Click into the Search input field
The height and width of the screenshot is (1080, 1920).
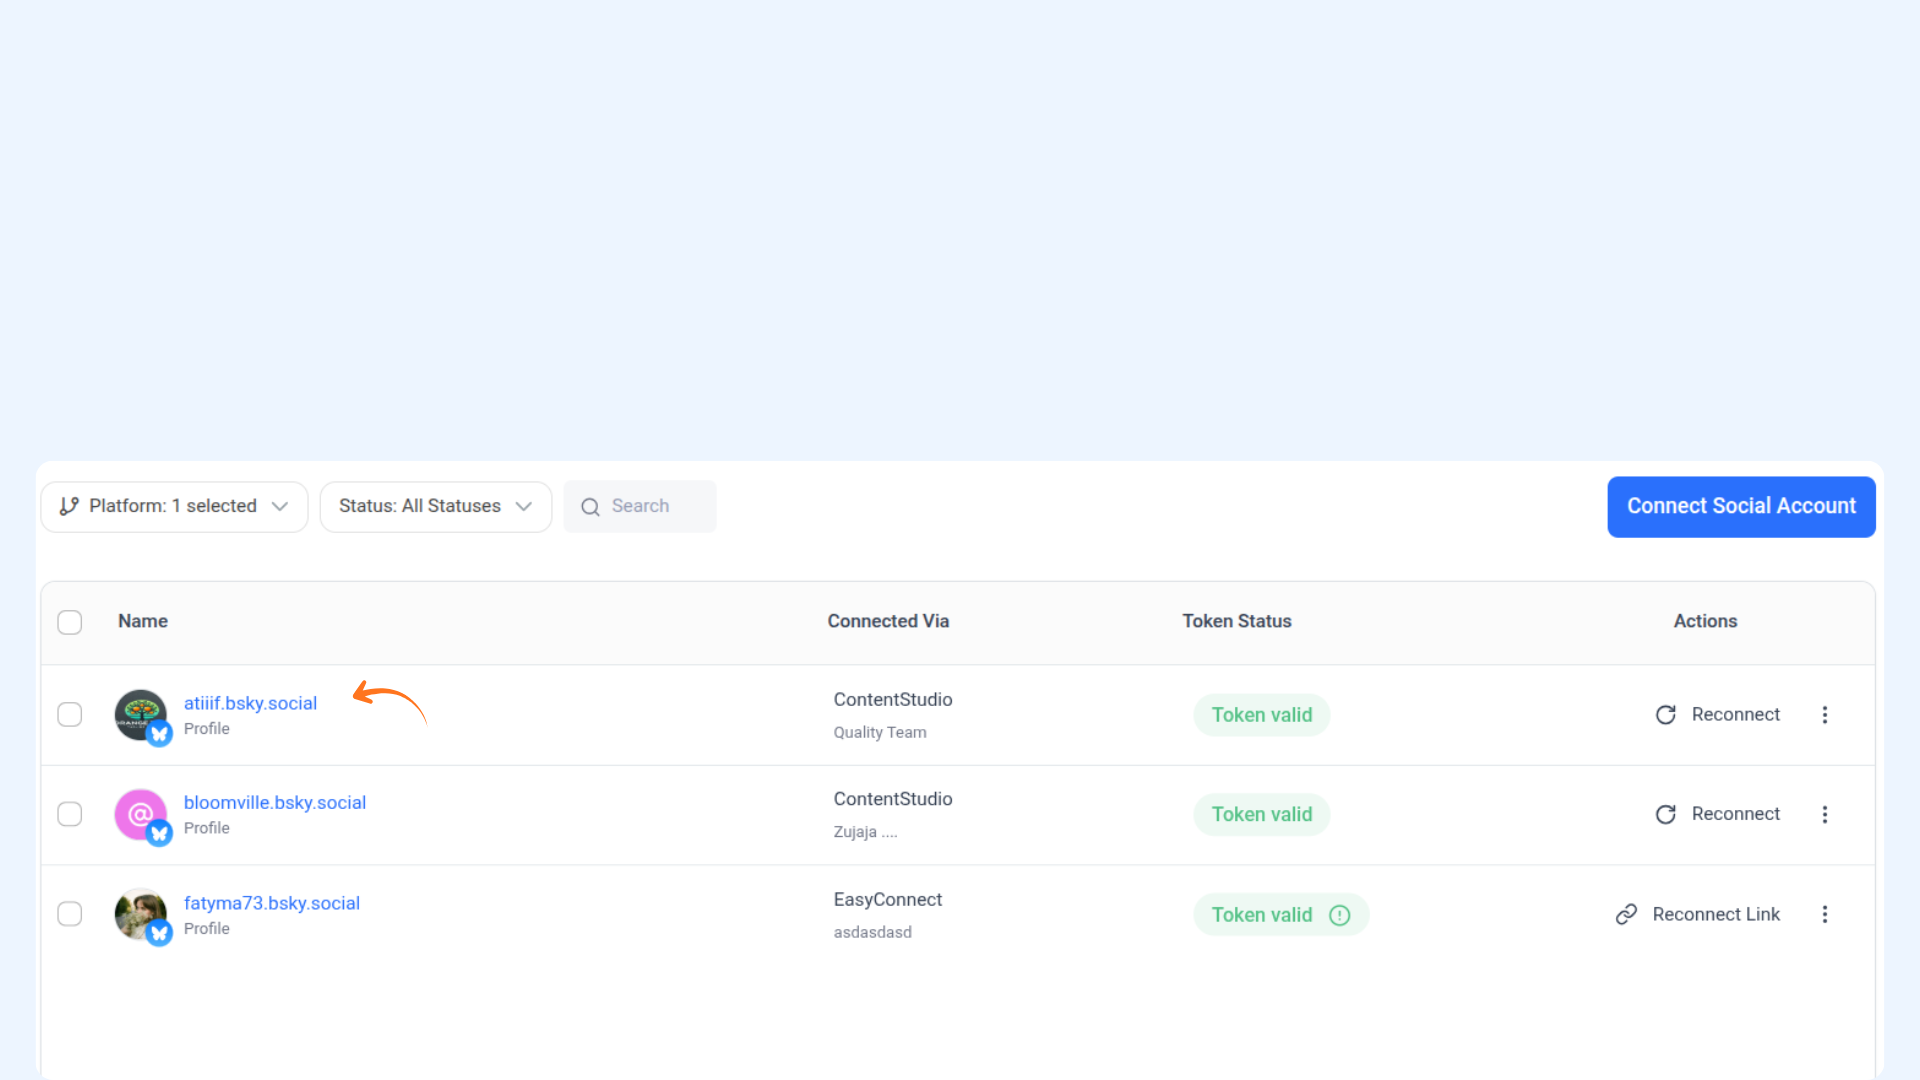(655, 507)
